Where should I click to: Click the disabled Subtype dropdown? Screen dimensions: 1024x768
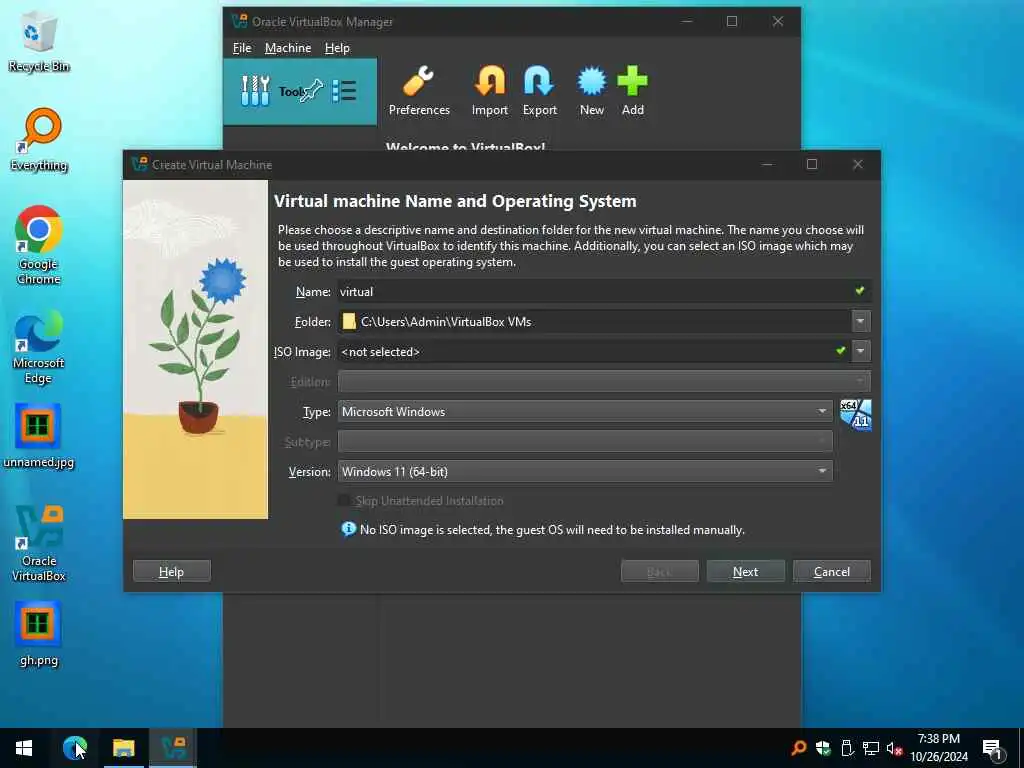click(585, 441)
